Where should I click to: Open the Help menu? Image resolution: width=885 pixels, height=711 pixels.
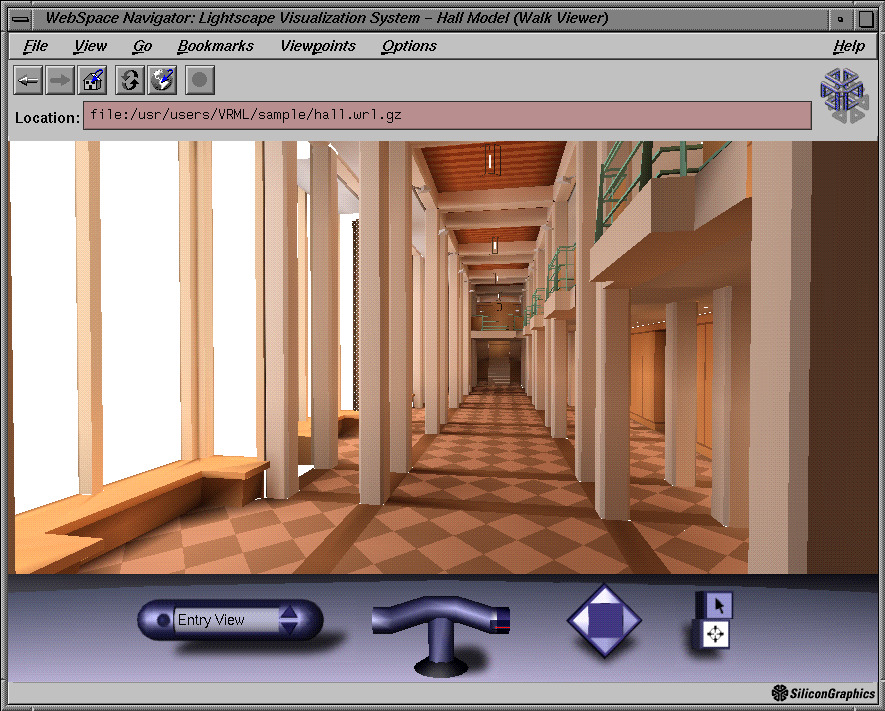(x=849, y=46)
